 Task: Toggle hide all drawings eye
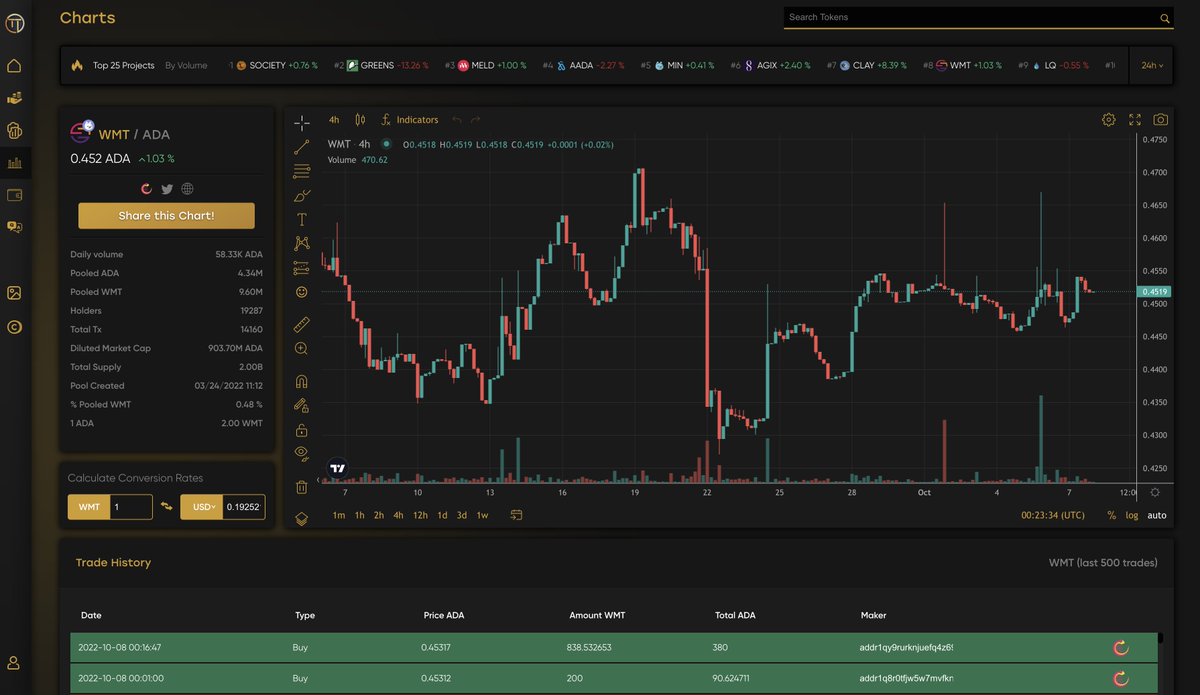point(301,453)
